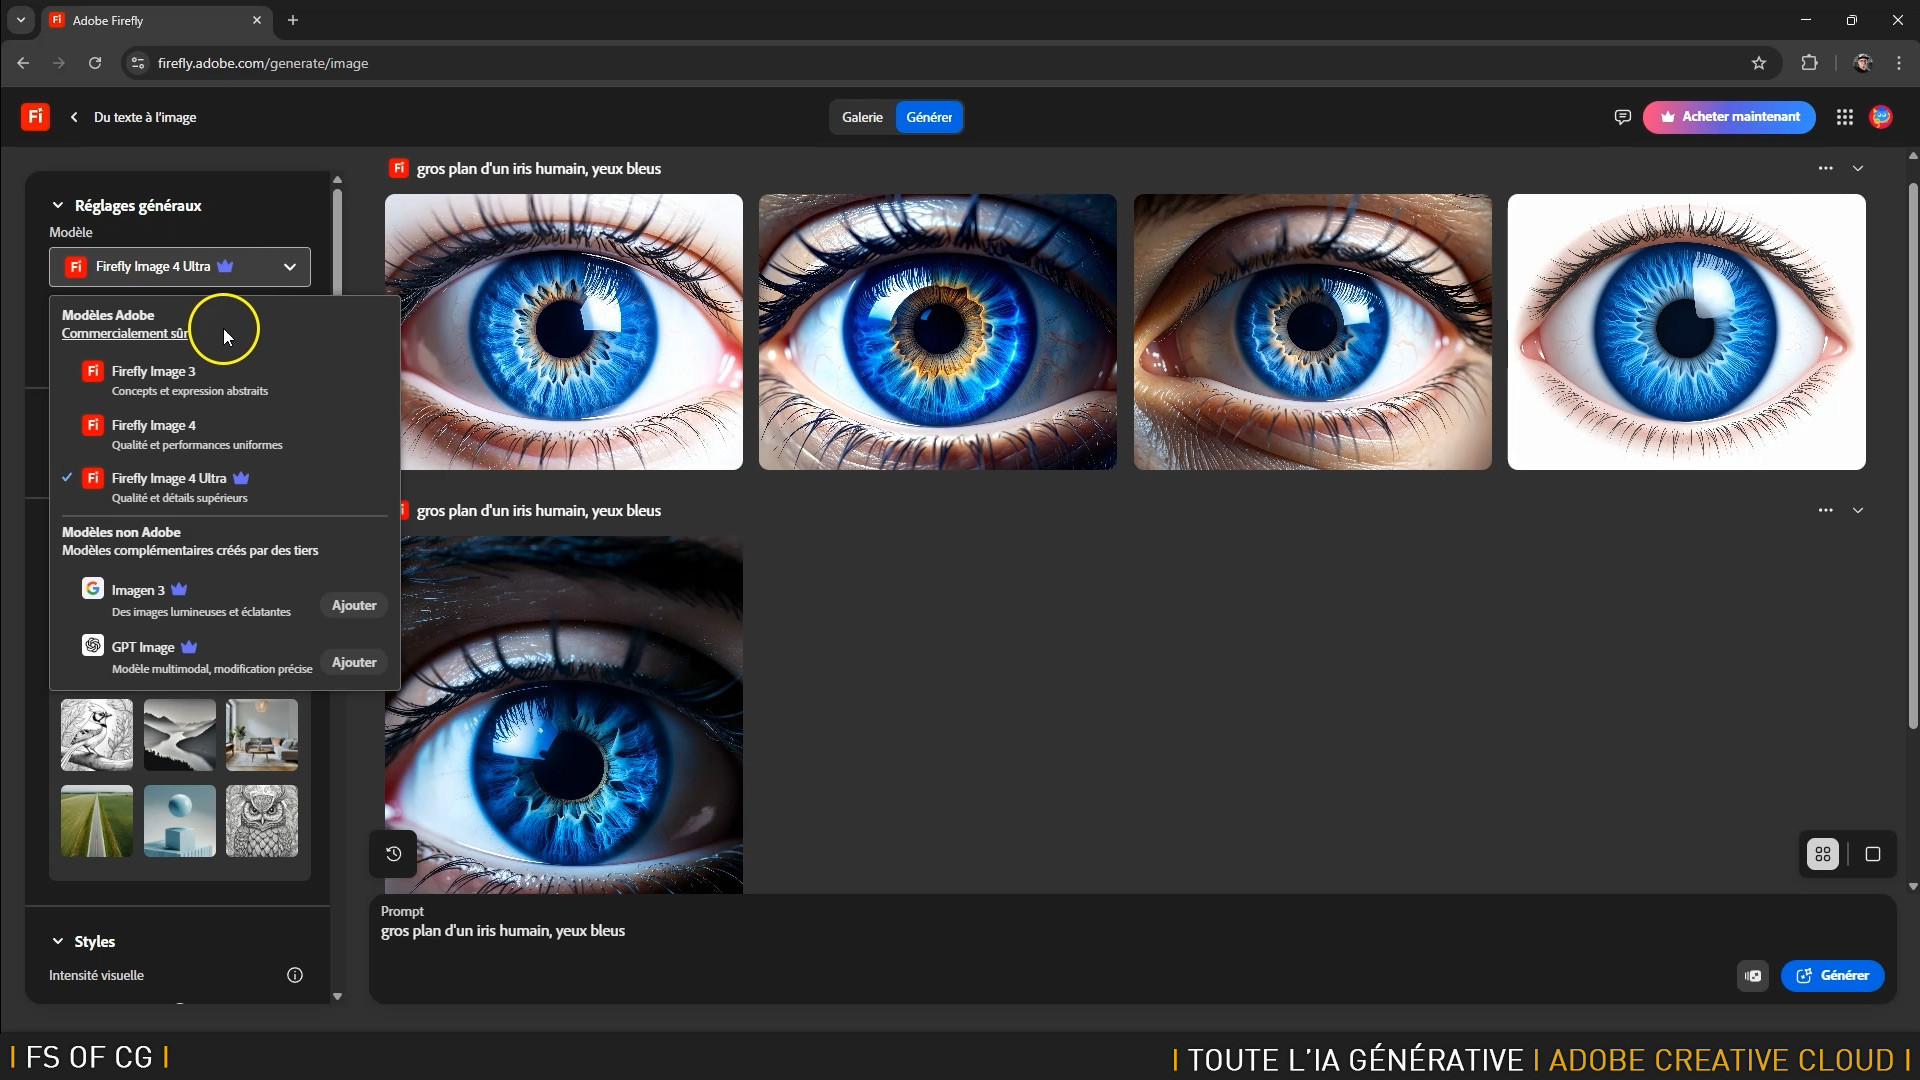Open the Adobe apps grid icon
The width and height of the screenshot is (1920, 1080).
pyautogui.click(x=1845, y=117)
